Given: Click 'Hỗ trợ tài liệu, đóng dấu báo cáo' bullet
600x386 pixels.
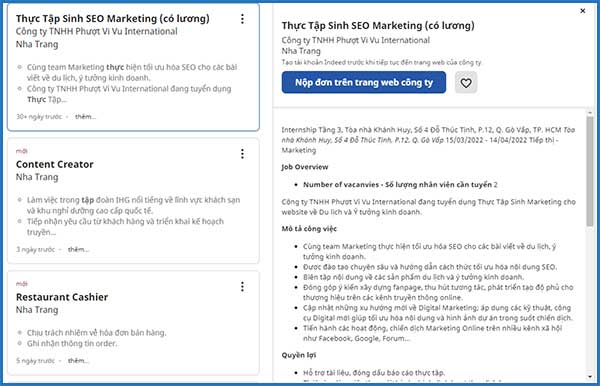Looking at the screenshot, I should click(374, 373).
